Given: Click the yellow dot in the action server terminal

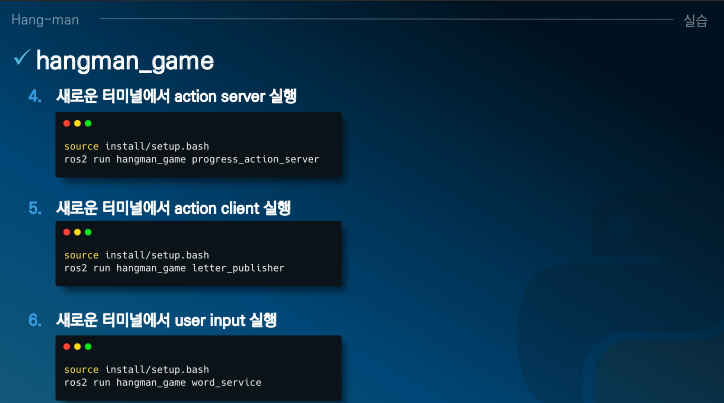Looking at the screenshot, I should [x=77, y=123].
